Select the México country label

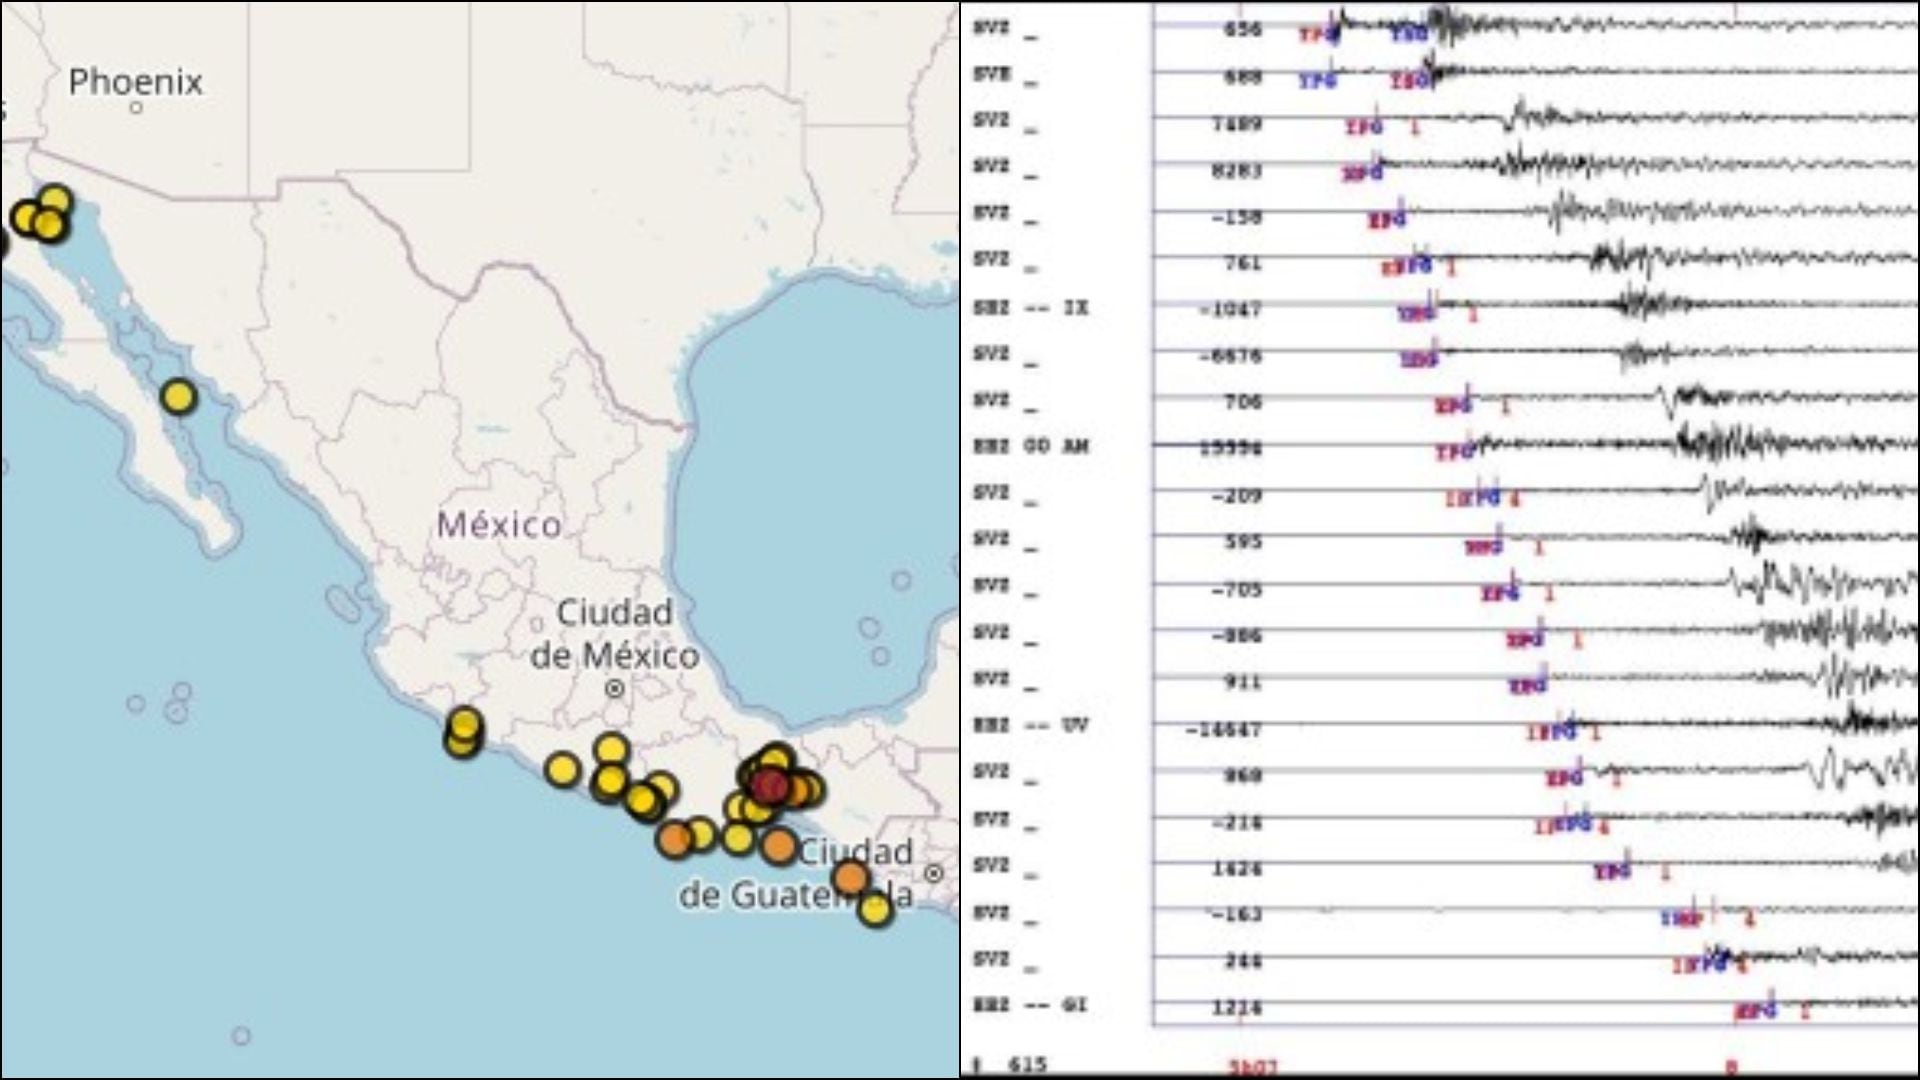(x=499, y=524)
